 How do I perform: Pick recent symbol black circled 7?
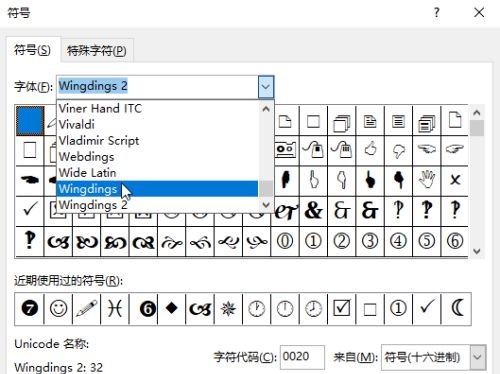(x=30, y=309)
